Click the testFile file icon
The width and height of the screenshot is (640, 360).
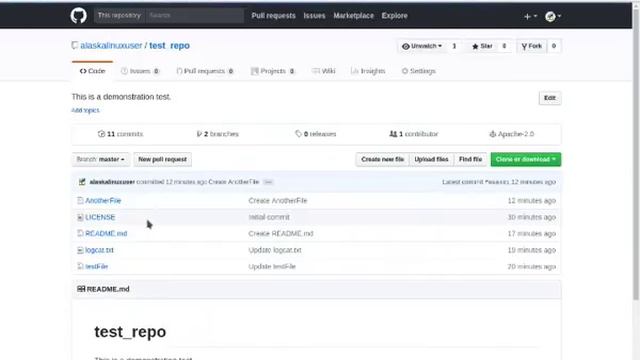click(x=80, y=267)
